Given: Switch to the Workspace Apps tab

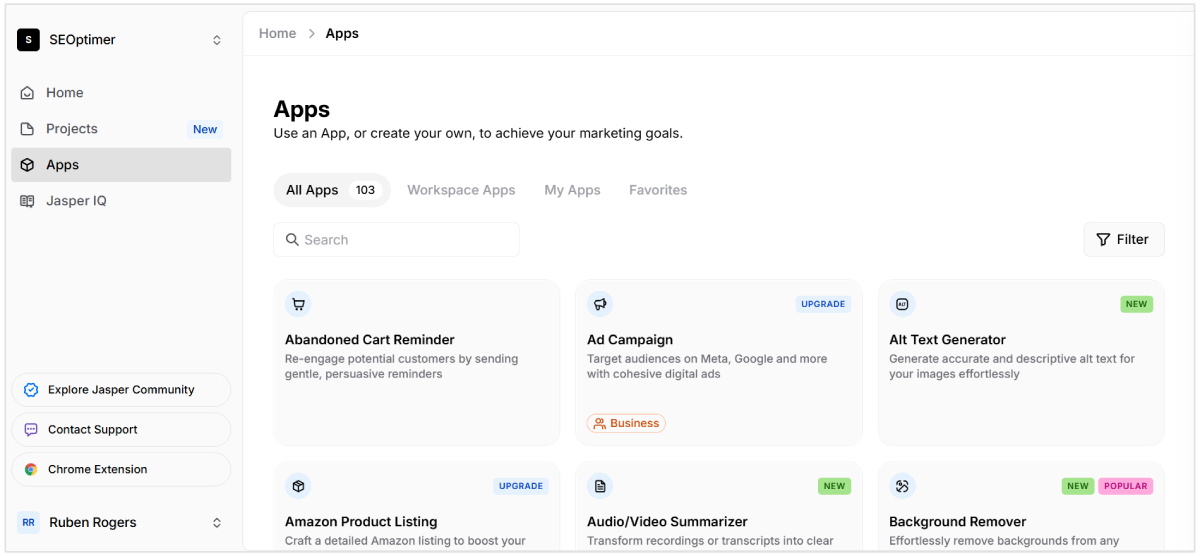Looking at the screenshot, I should click(461, 190).
